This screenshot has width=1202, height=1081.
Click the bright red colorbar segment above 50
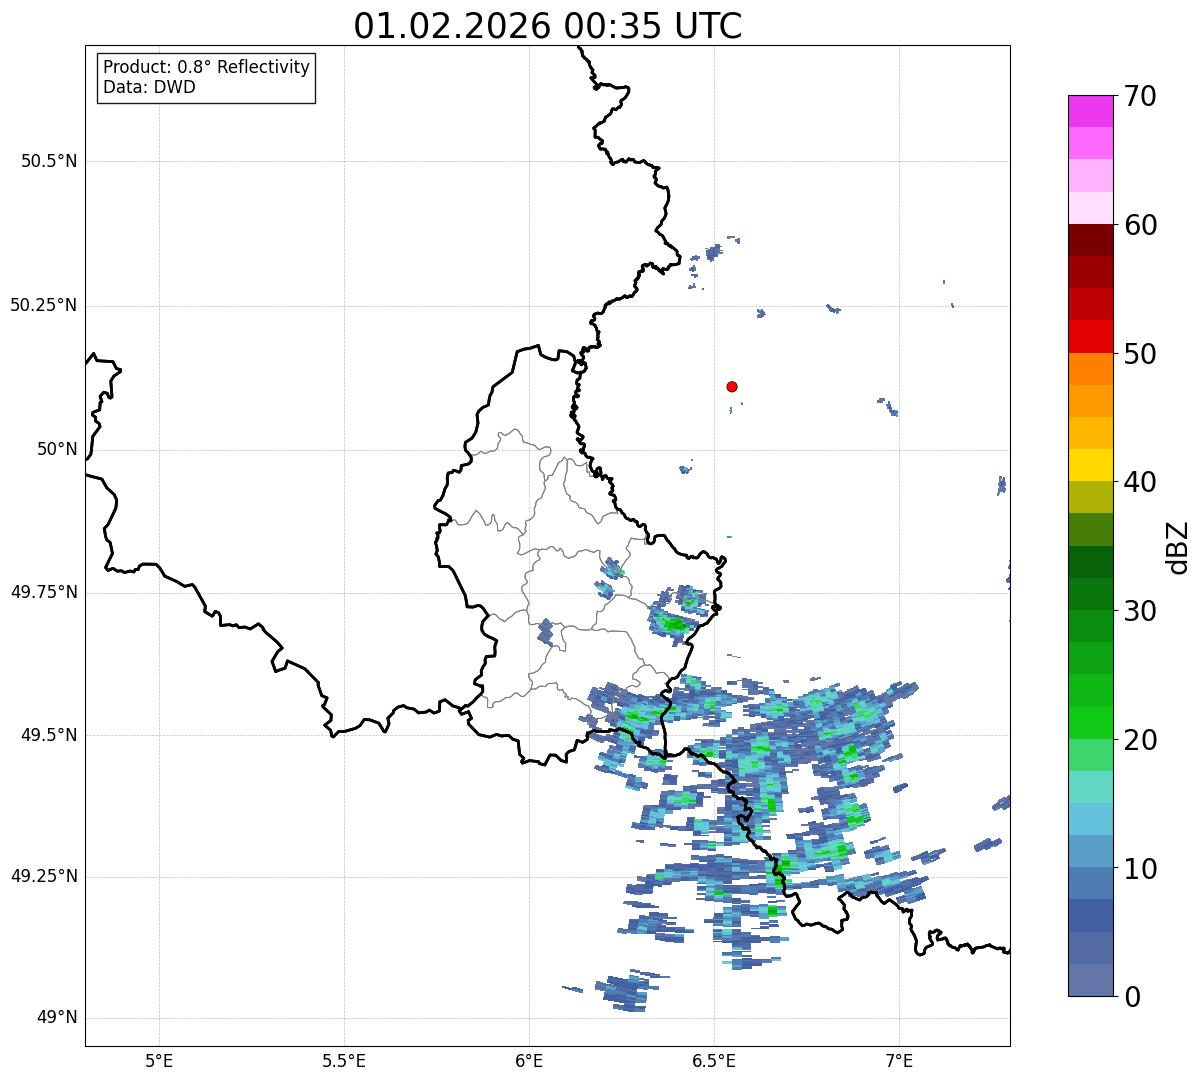click(x=1090, y=337)
